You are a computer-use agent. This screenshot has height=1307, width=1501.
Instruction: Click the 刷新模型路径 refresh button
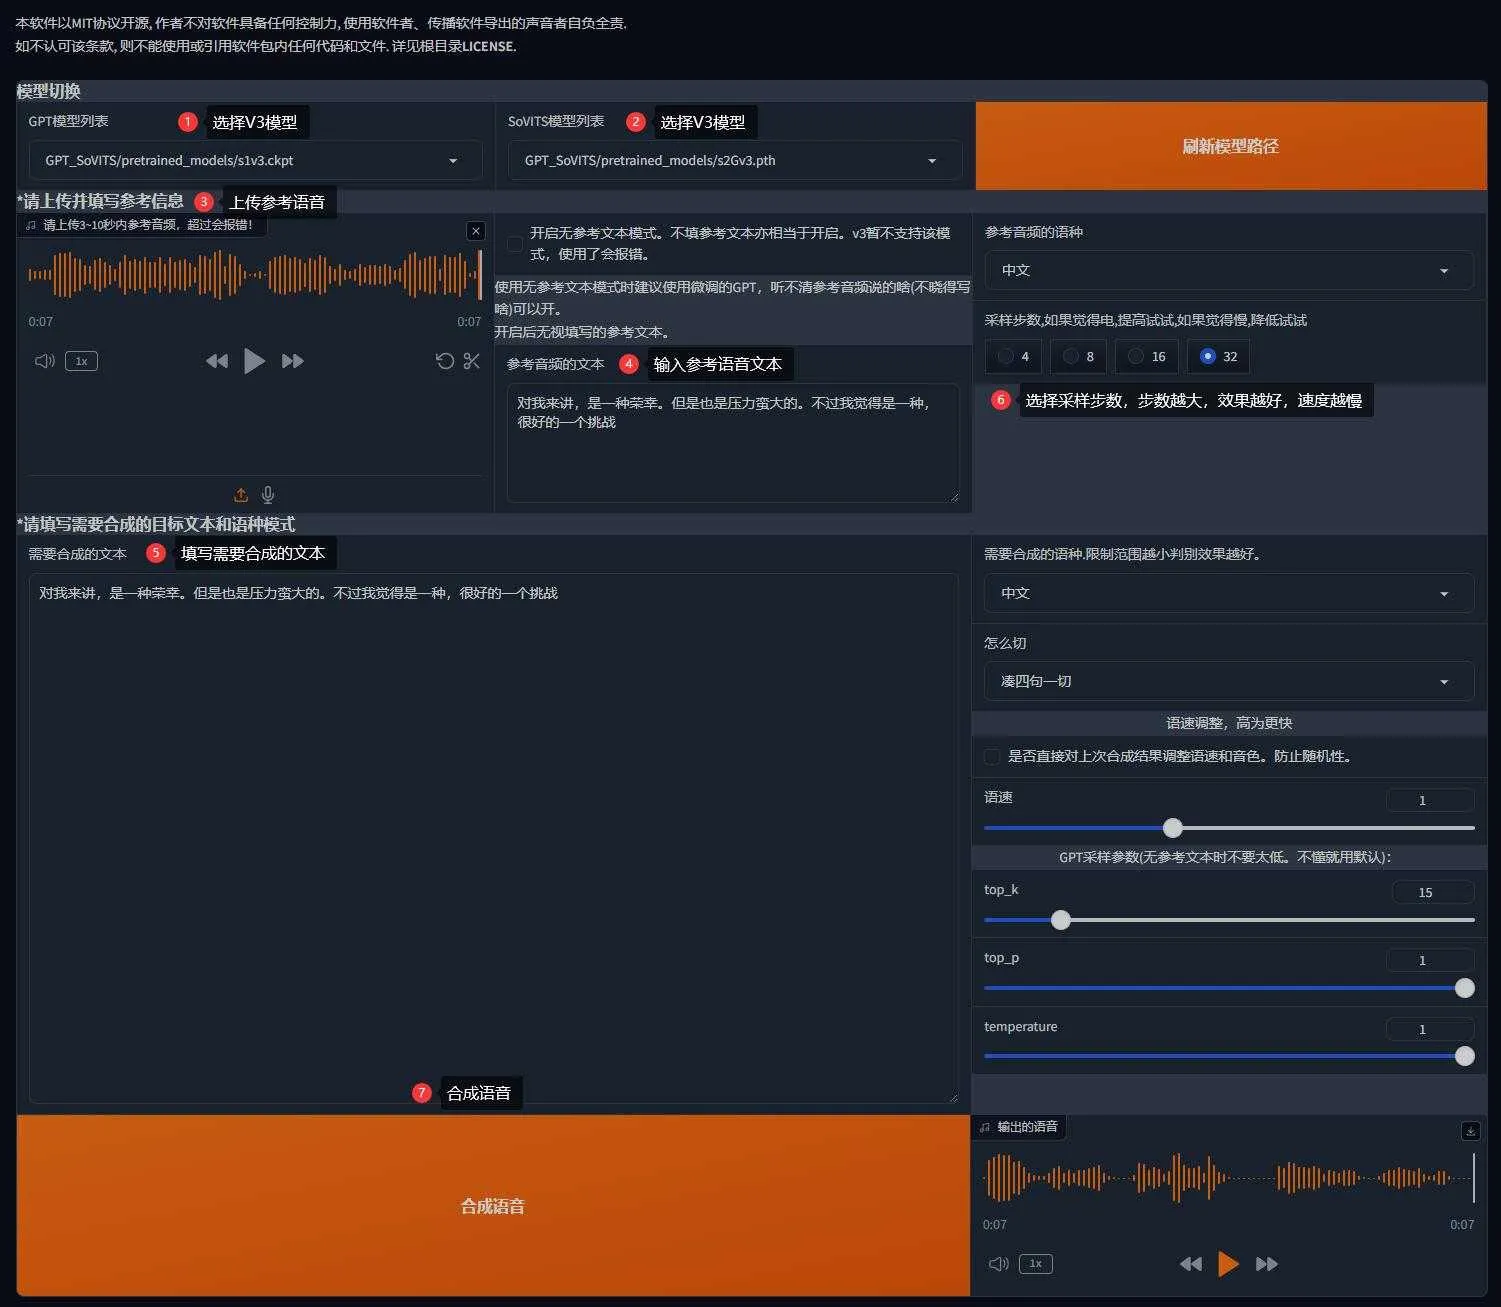pyautogui.click(x=1231, y=146)
